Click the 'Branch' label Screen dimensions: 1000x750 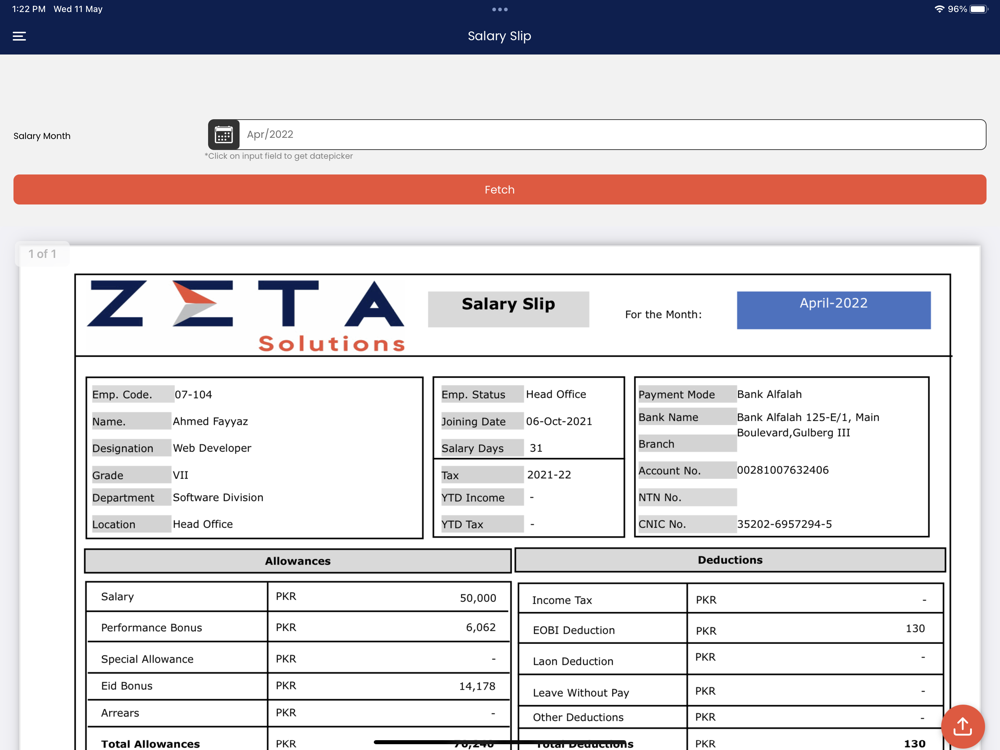[656, 444]
